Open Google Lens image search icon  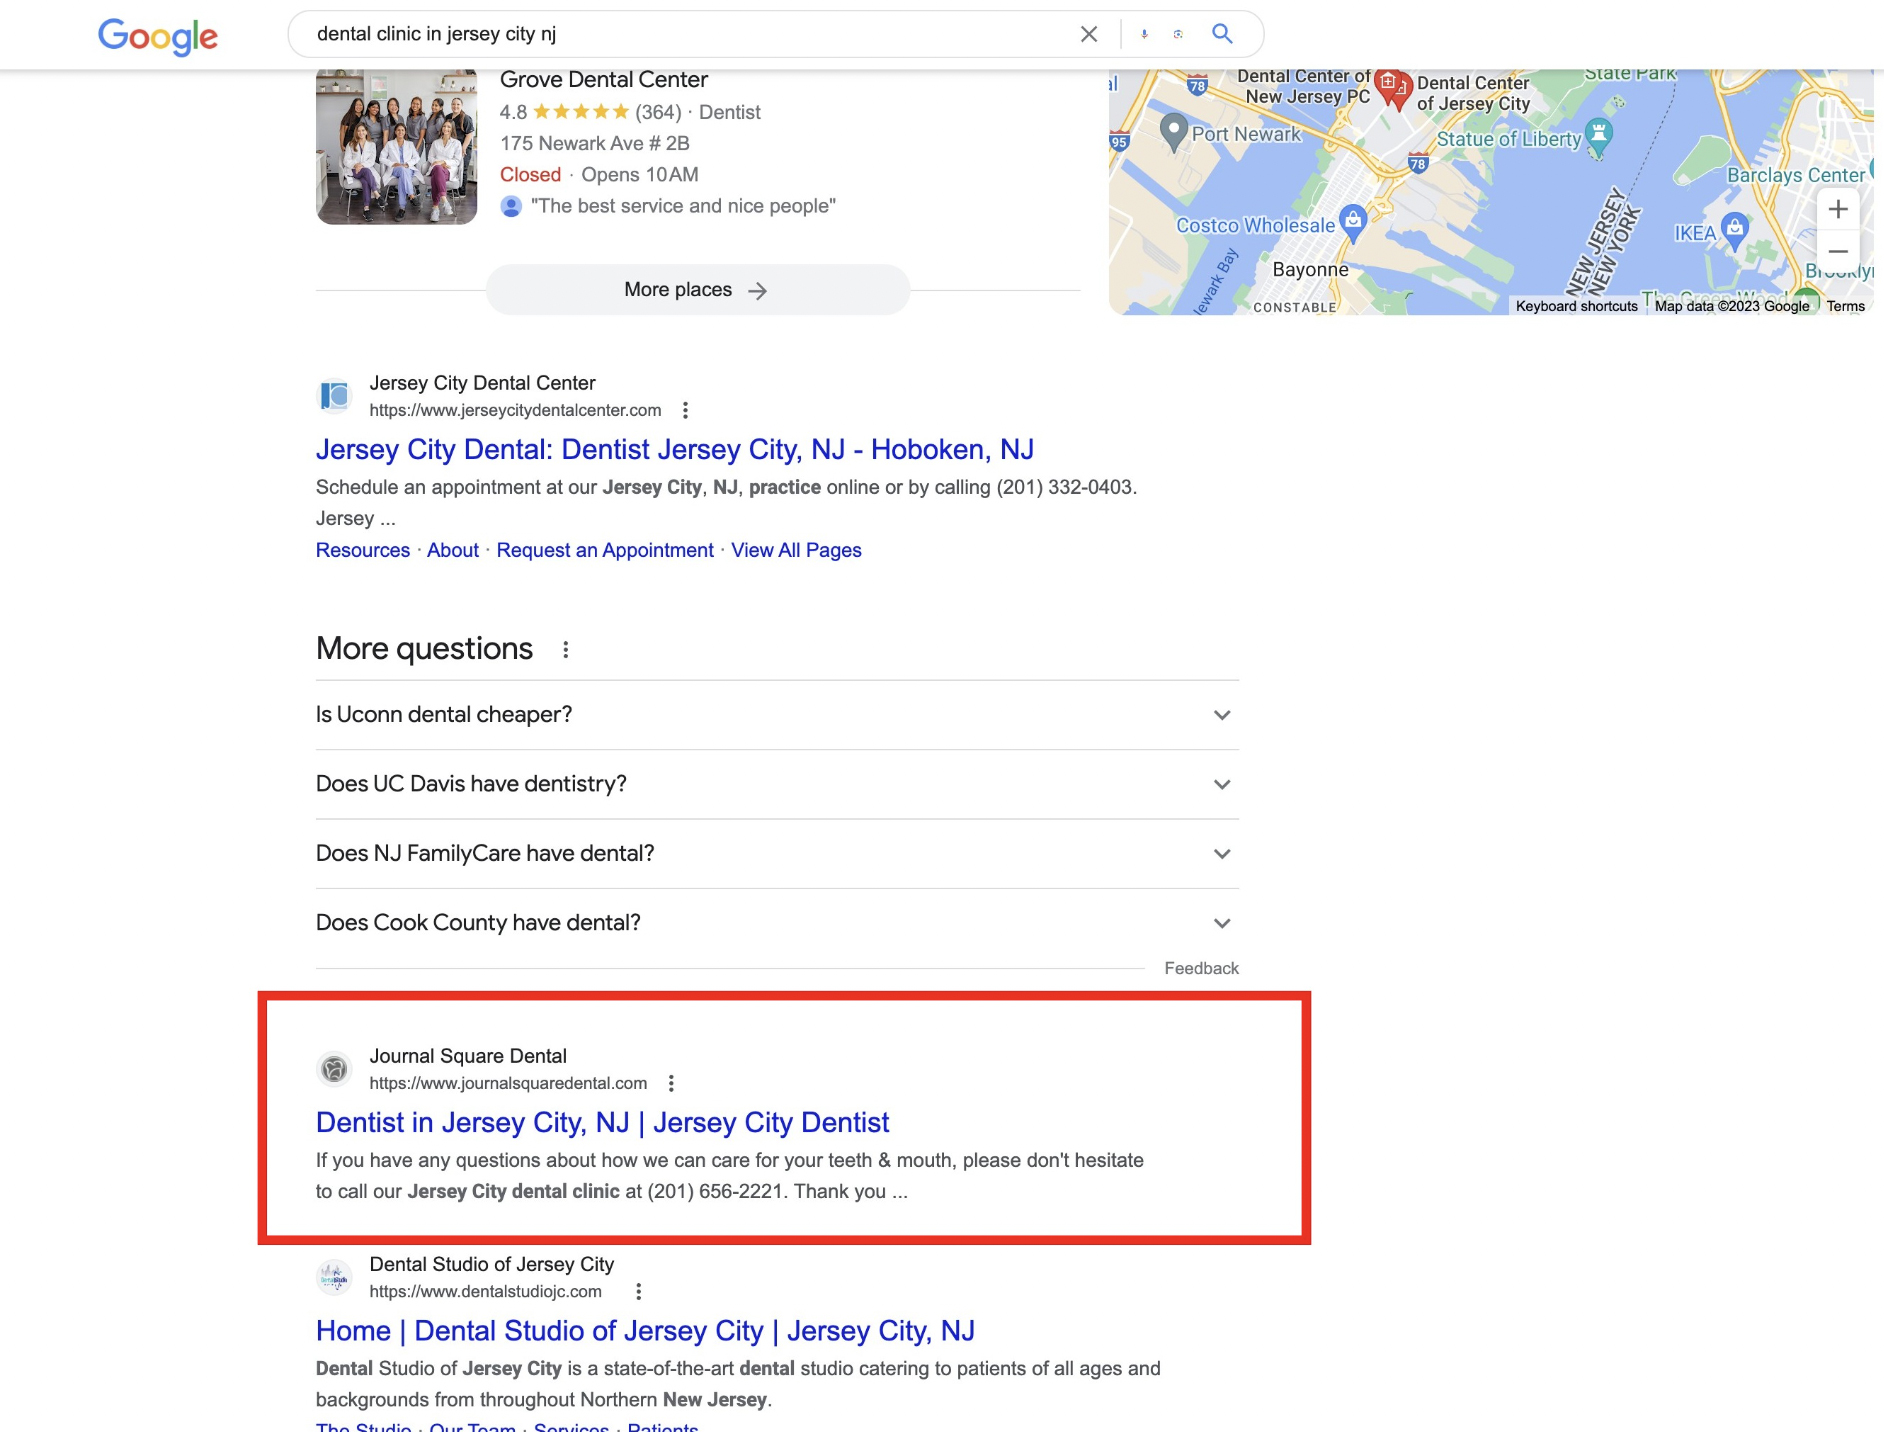click(1178, 34)
